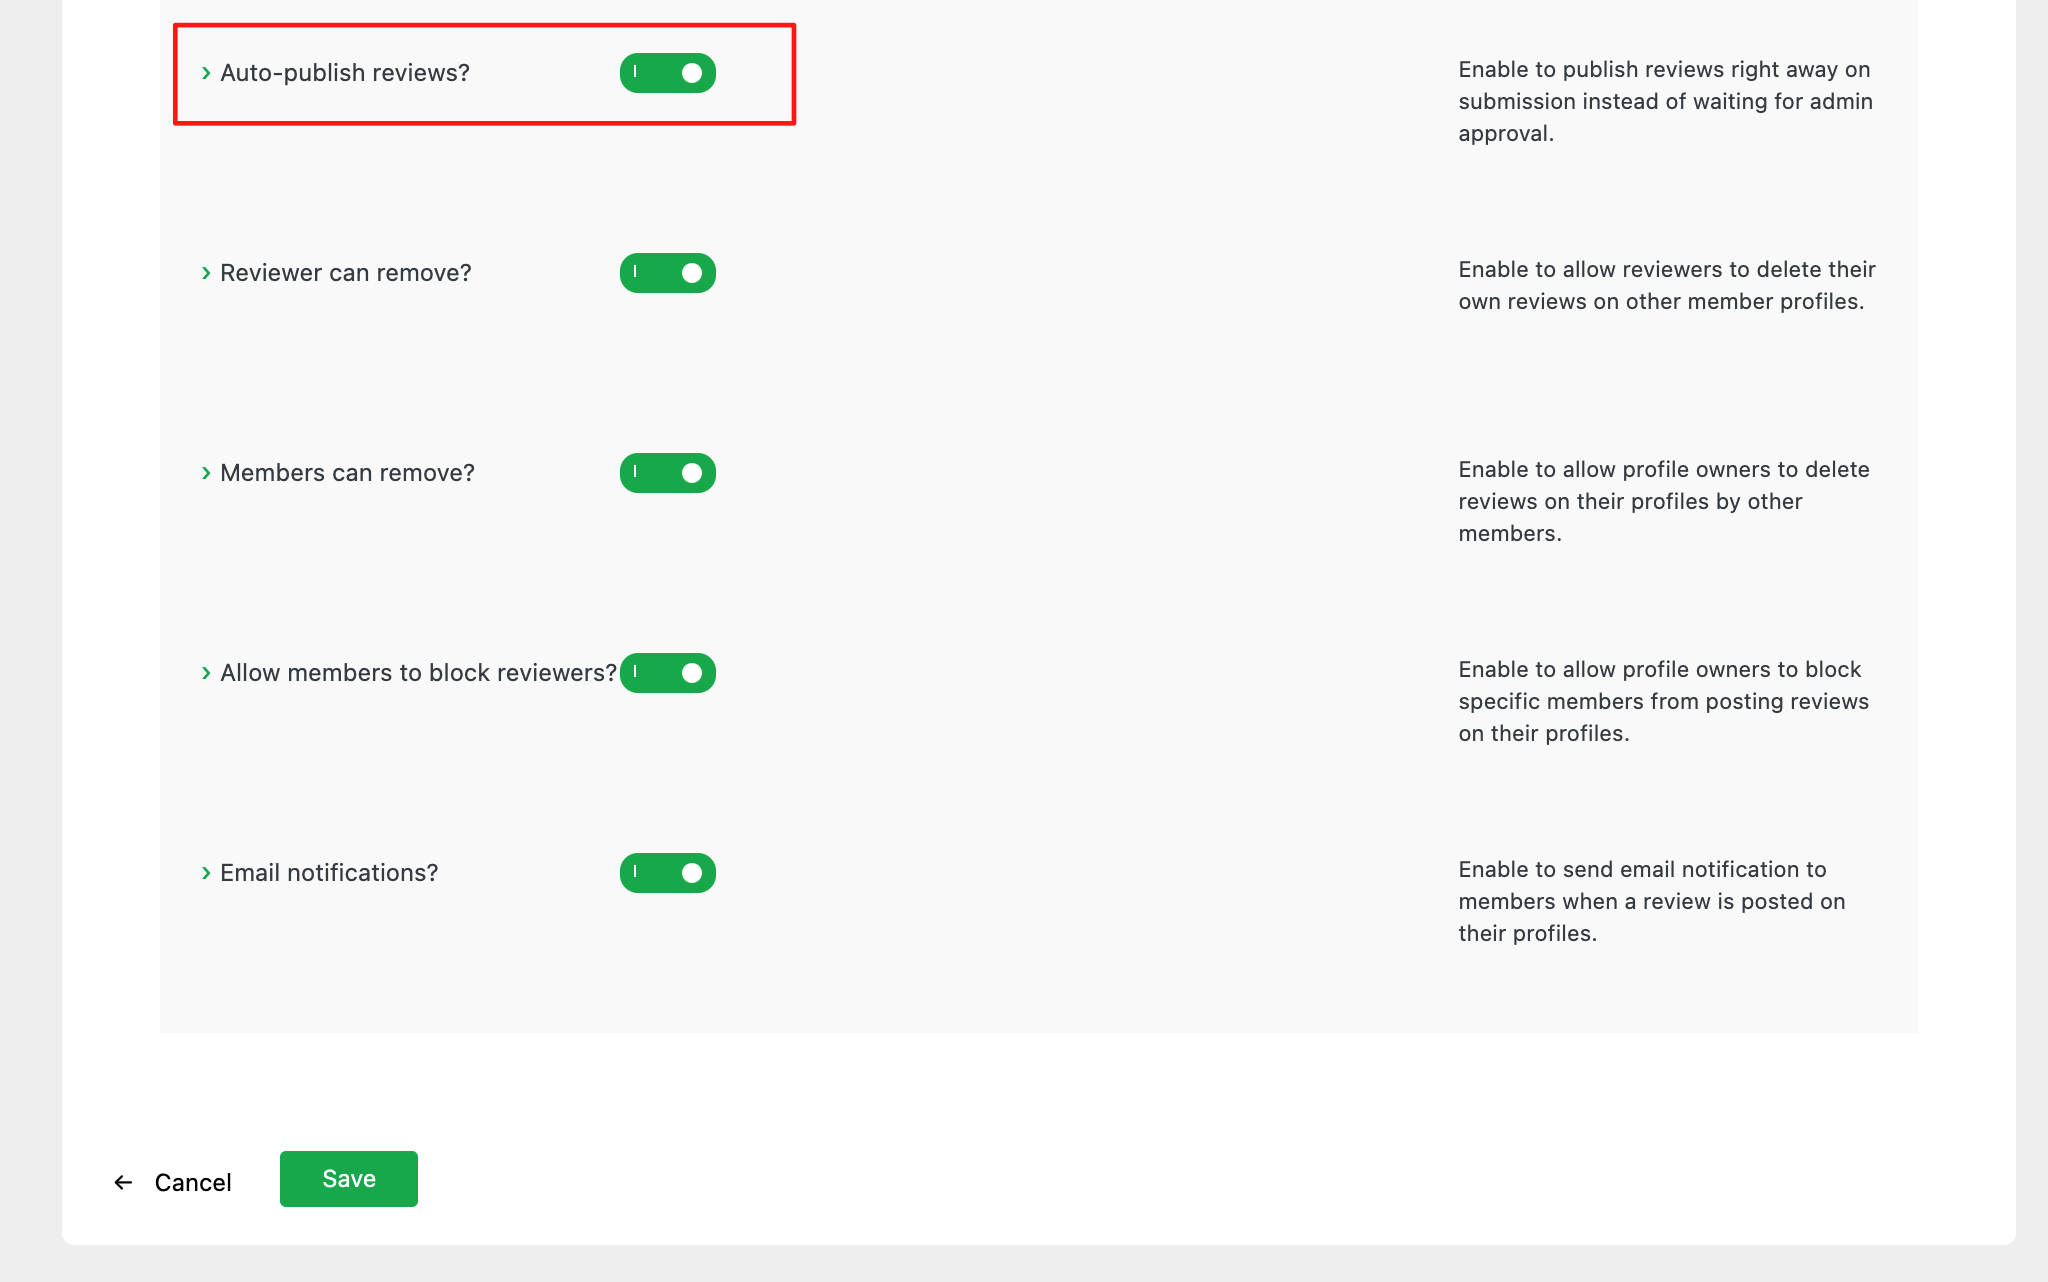The height and width of the screenshot is (1282, 2048).
Task: Turn off Members can remove switch
Action: click(667, 473)
